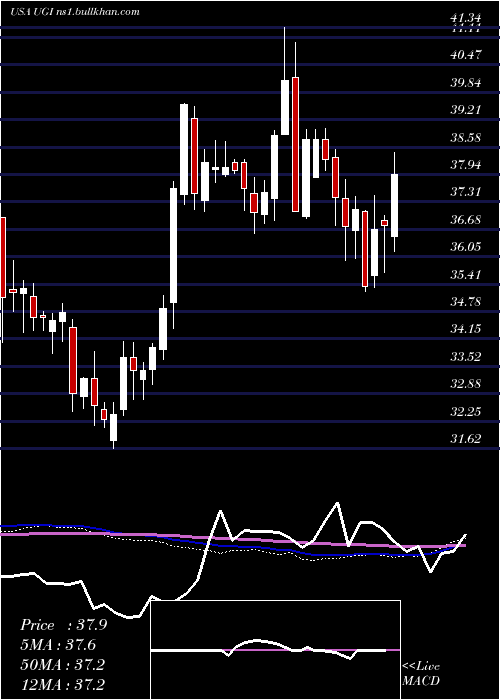Click the '5MA : 37.6' readout
Screen dimensions: 500x700
coord(58,645)
